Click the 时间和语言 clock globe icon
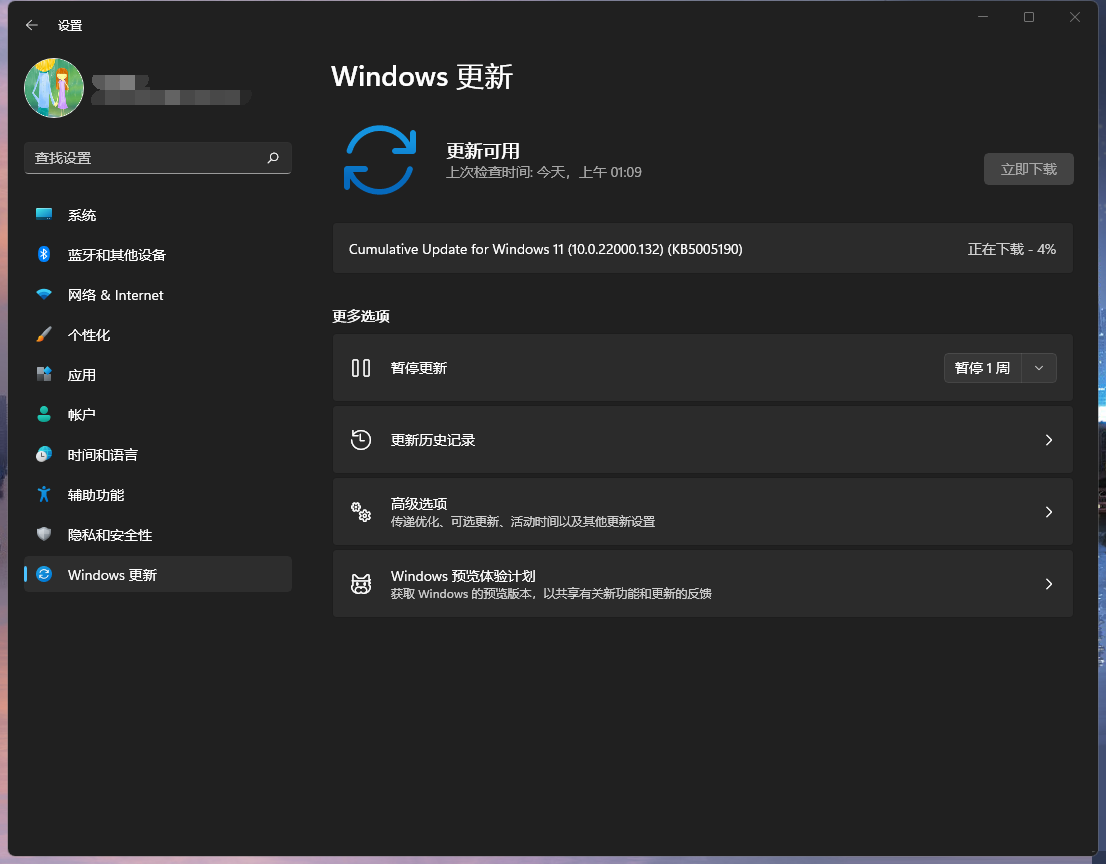1106x864 pixels. [x=44, y=455]
